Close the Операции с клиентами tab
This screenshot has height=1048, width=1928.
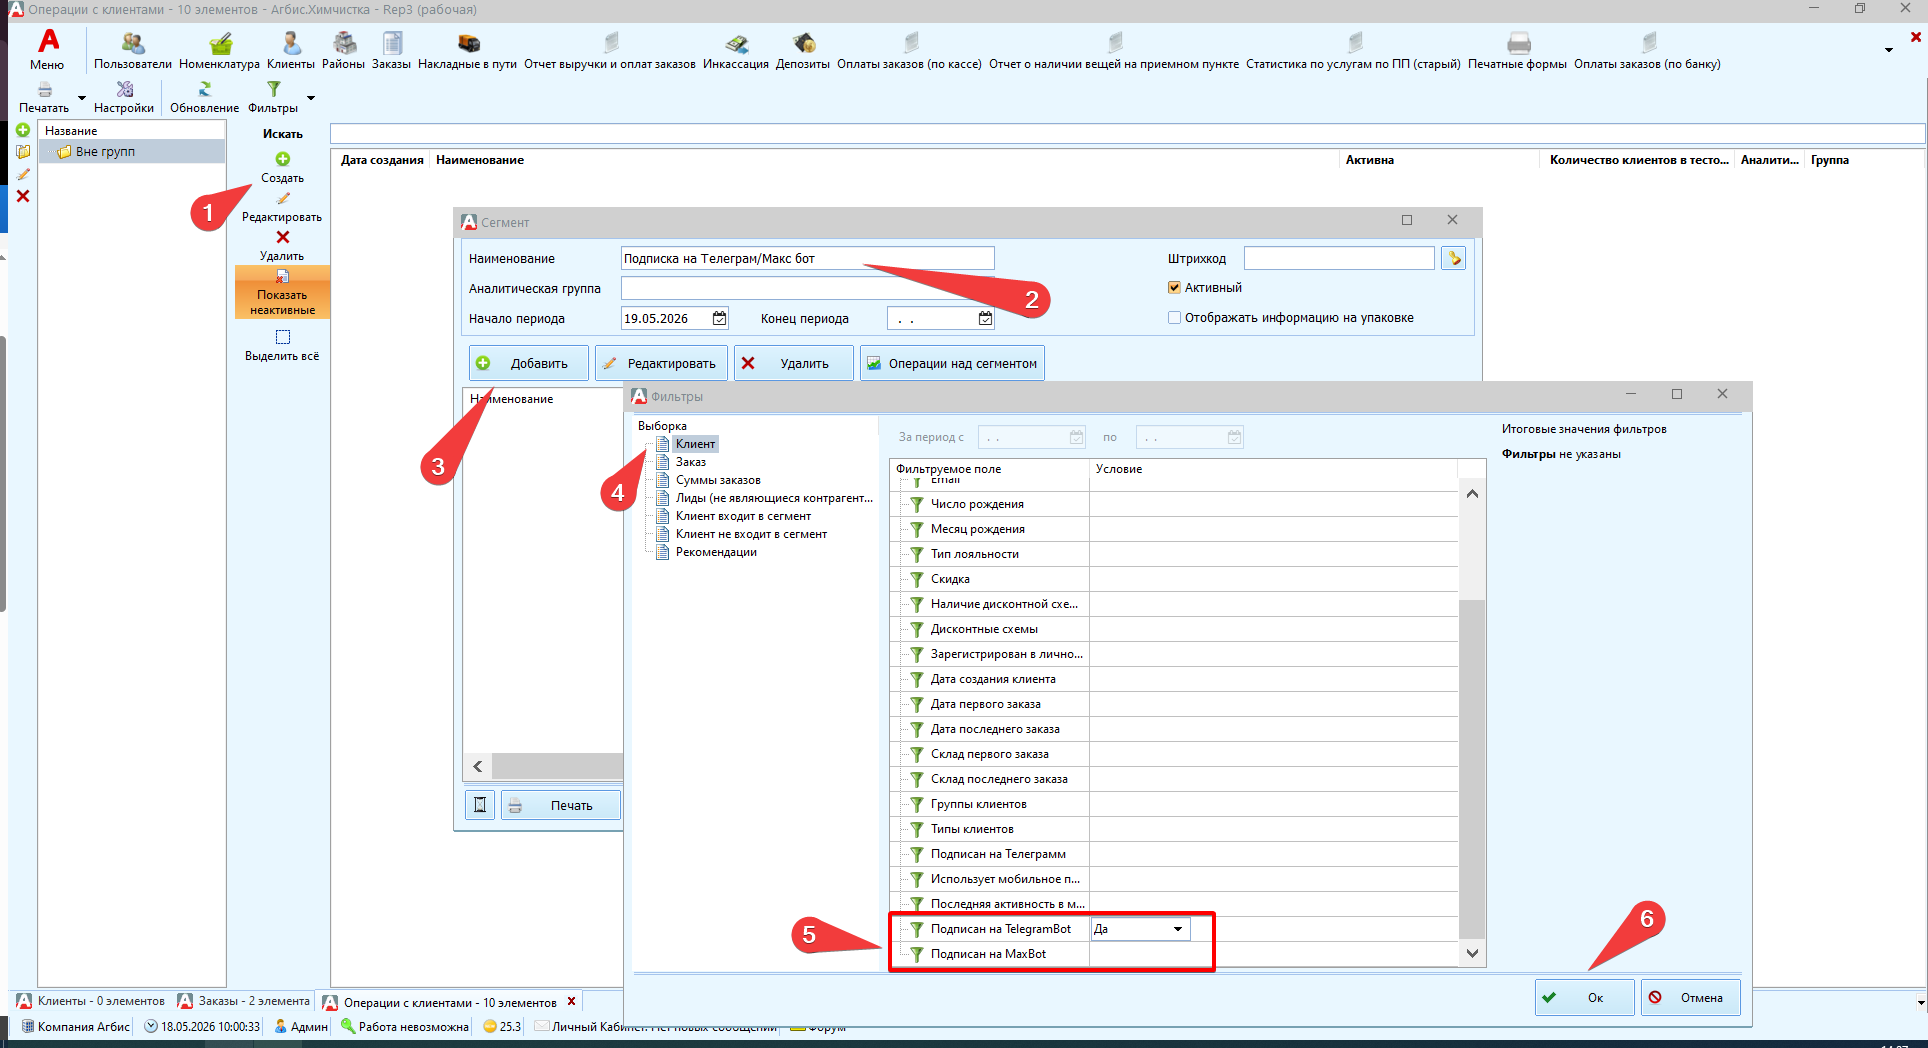[572, 1001]
